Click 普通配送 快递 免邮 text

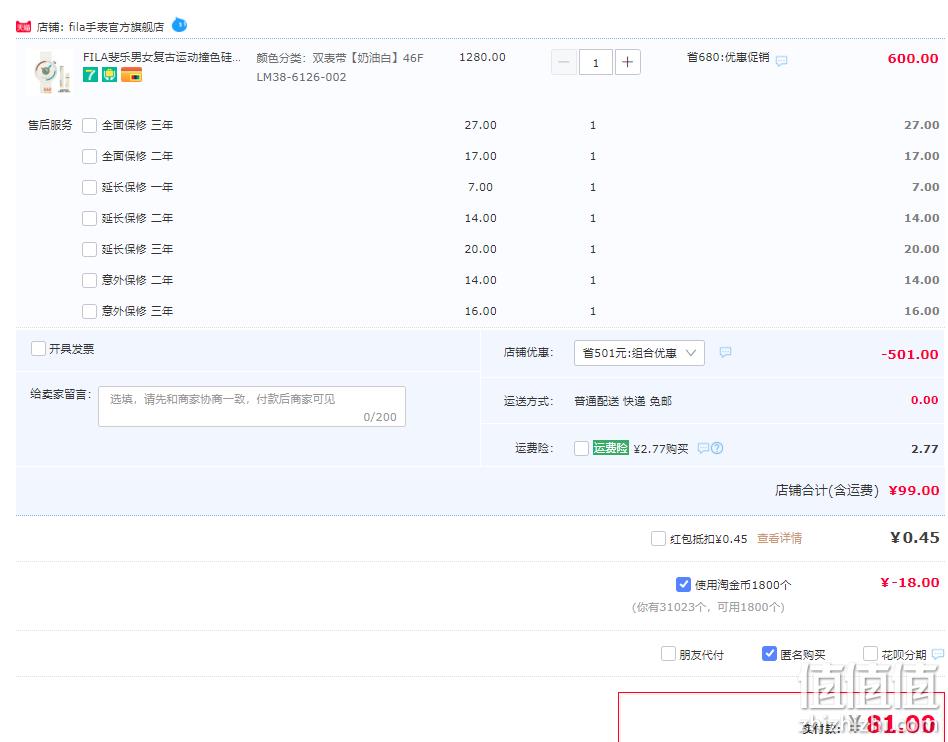pyautogui.click(x=623, y=401)
